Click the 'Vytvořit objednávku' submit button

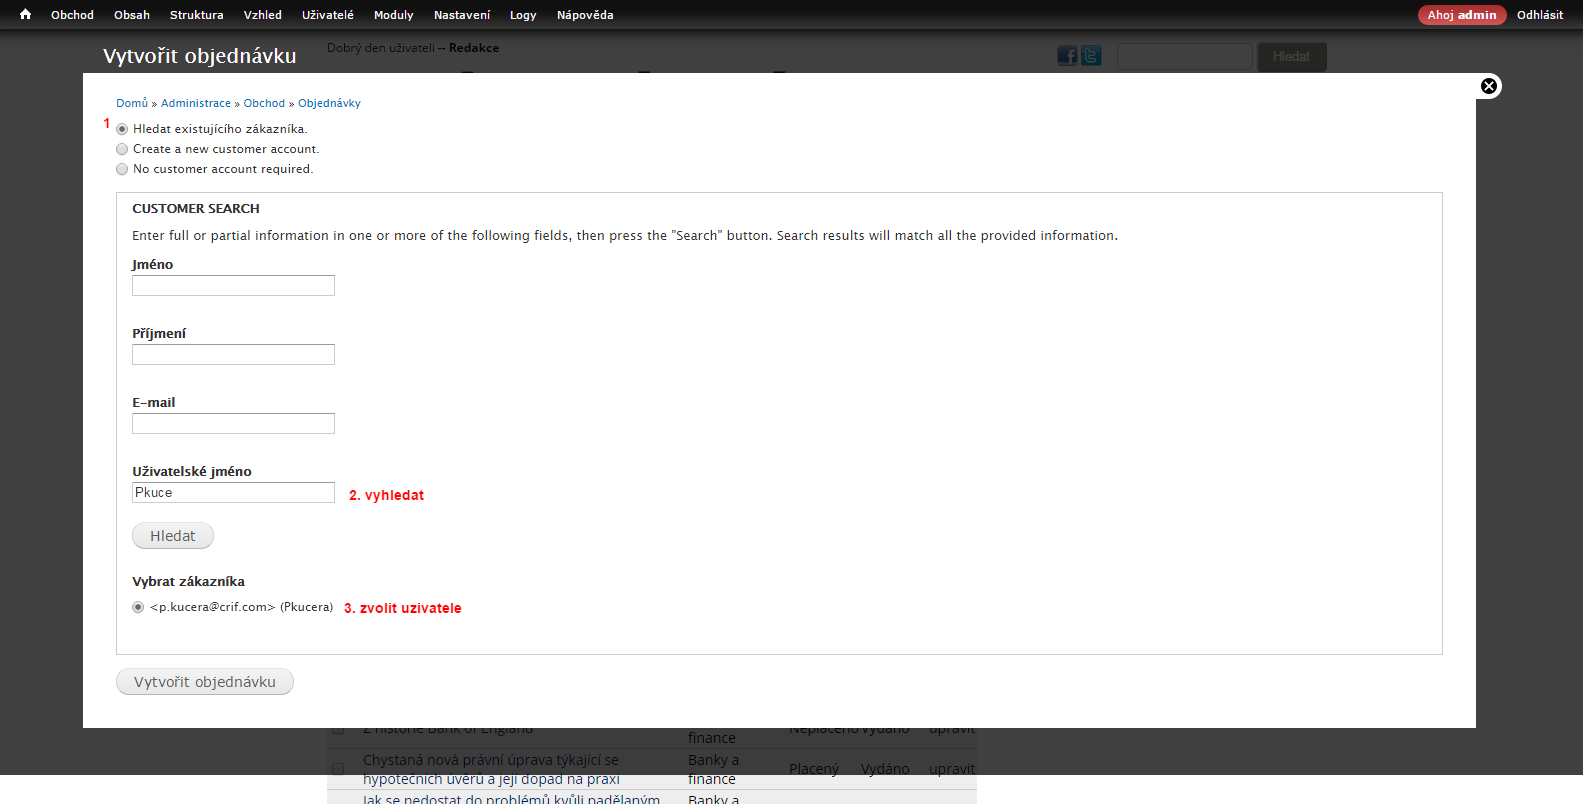pyautogui.click(x=205, y=682)
